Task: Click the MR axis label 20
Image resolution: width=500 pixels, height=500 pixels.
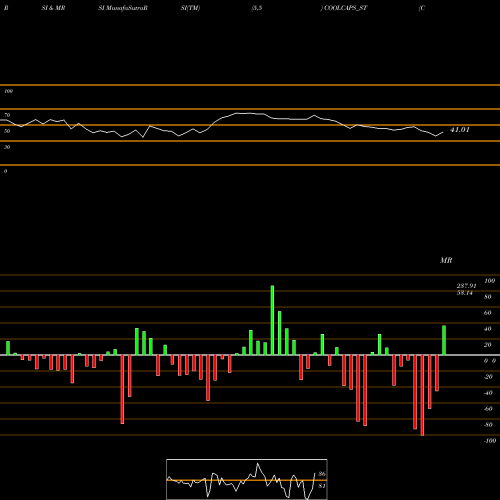Action: tap(488, 345)
